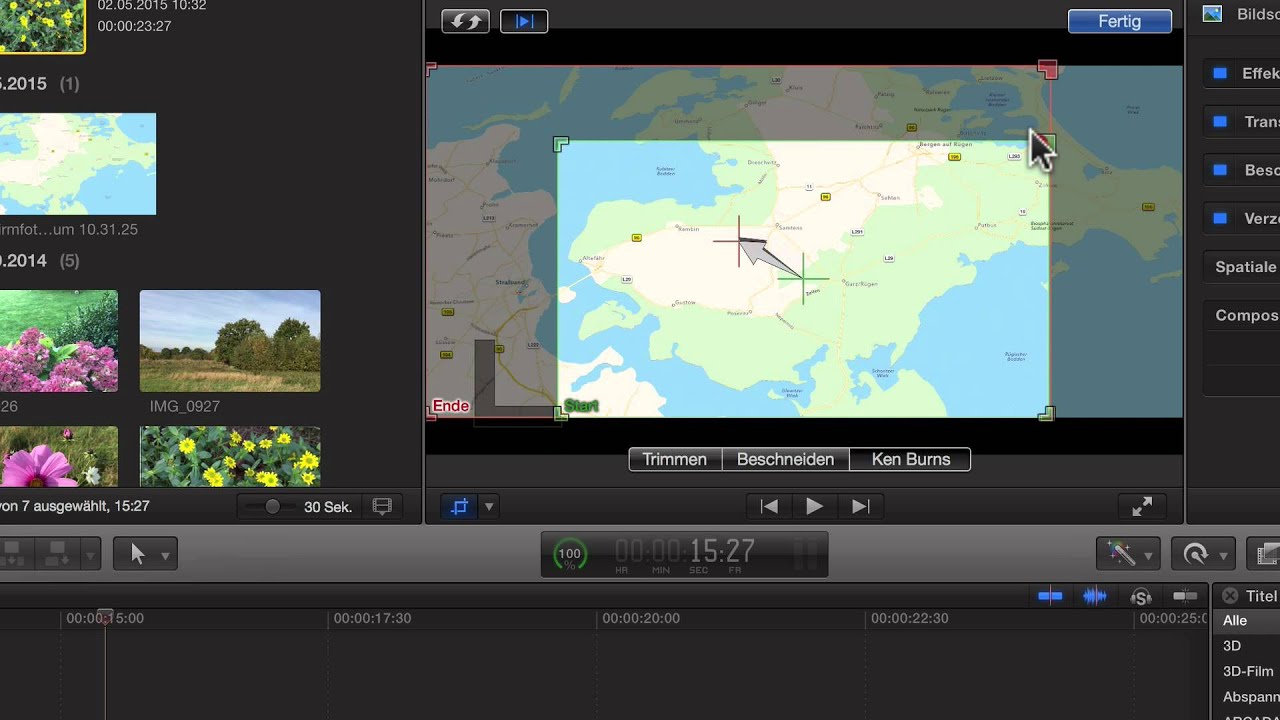
Task: Toggle timeline snapping
Action: [1185, 596]
